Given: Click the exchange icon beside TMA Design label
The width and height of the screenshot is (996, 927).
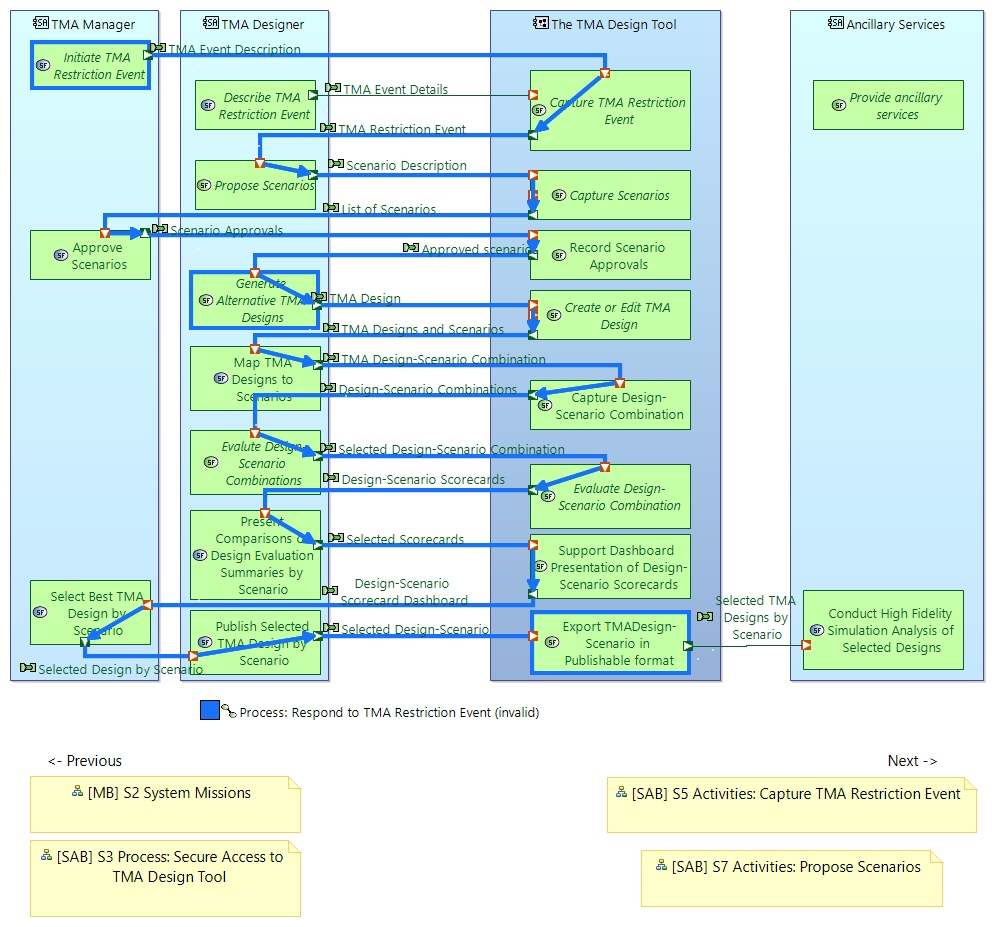Looking at the screenshot, I should click(x=319, y=297).
